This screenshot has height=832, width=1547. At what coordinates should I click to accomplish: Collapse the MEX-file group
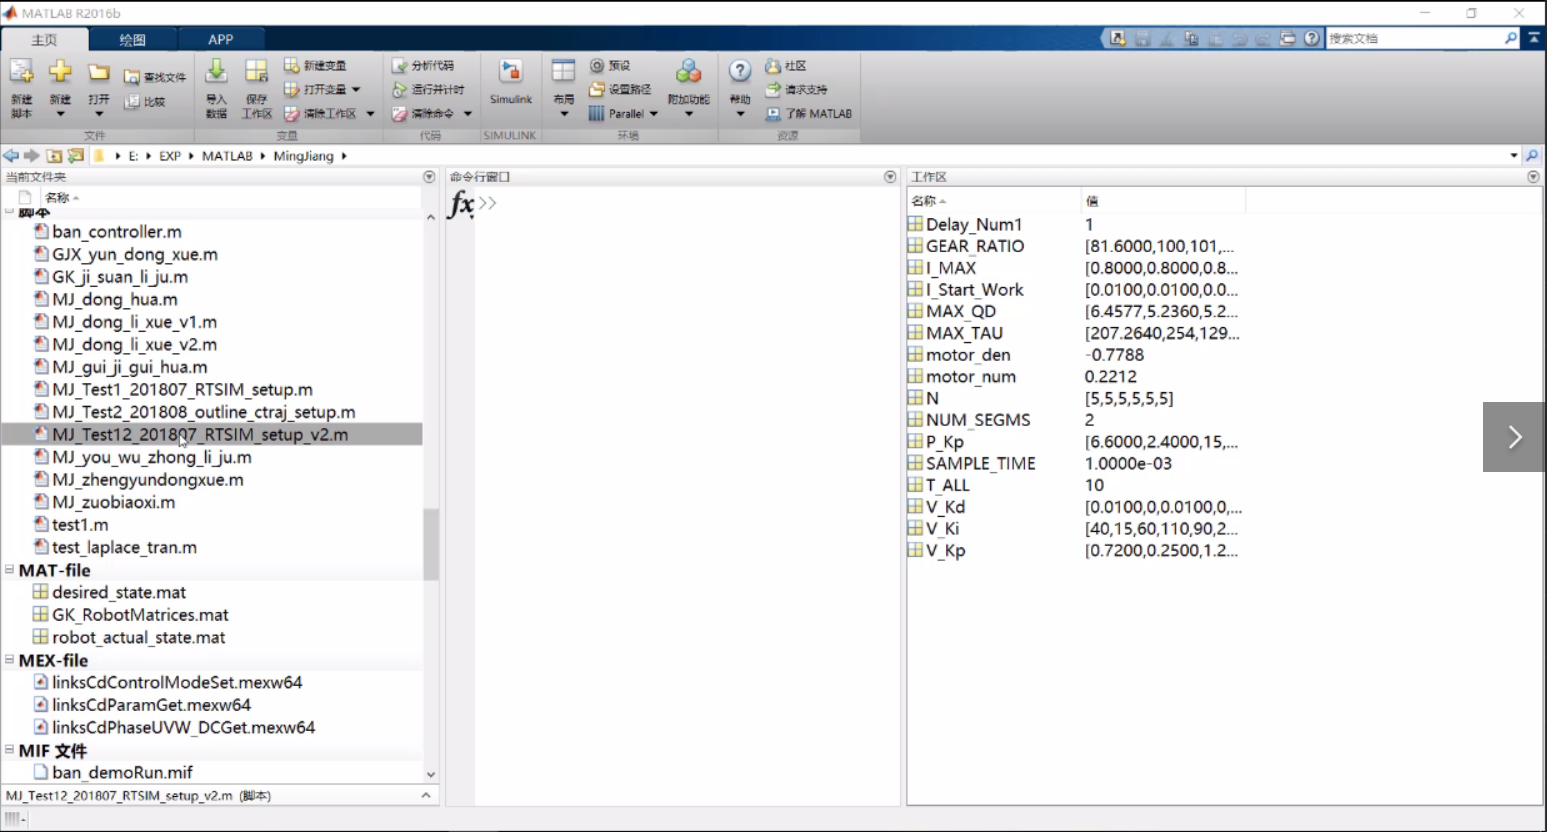click(x=10, y=660)
